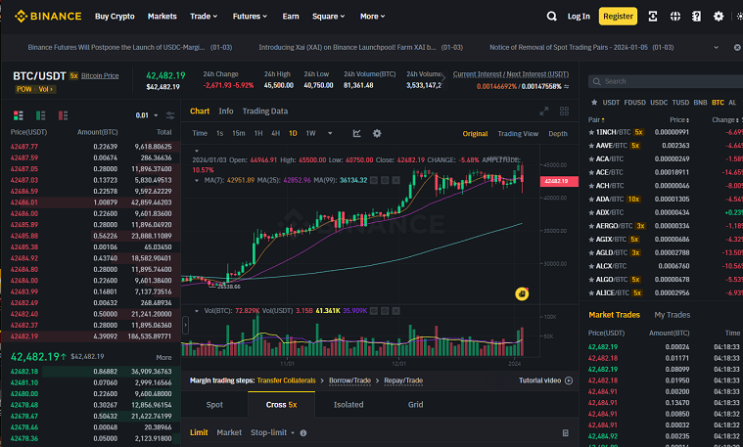743x447 pixels.
Task: Select the 1W chart interval
Action: [x=310, y=133]
